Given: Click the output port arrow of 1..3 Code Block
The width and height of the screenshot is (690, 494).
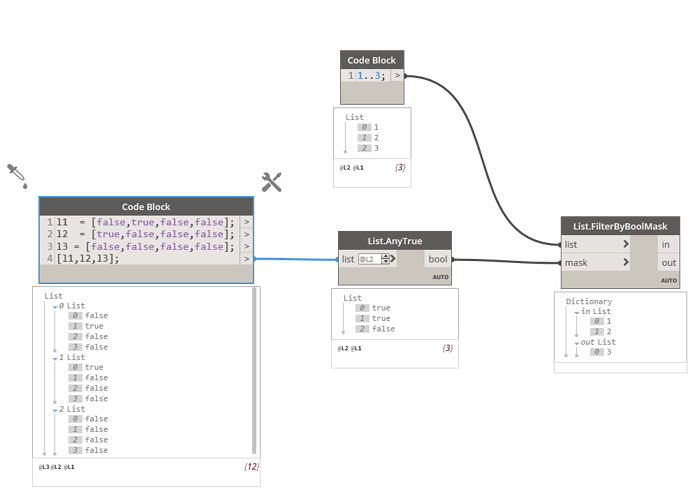Looking at the screenshot, I should [x=397, y=76].
